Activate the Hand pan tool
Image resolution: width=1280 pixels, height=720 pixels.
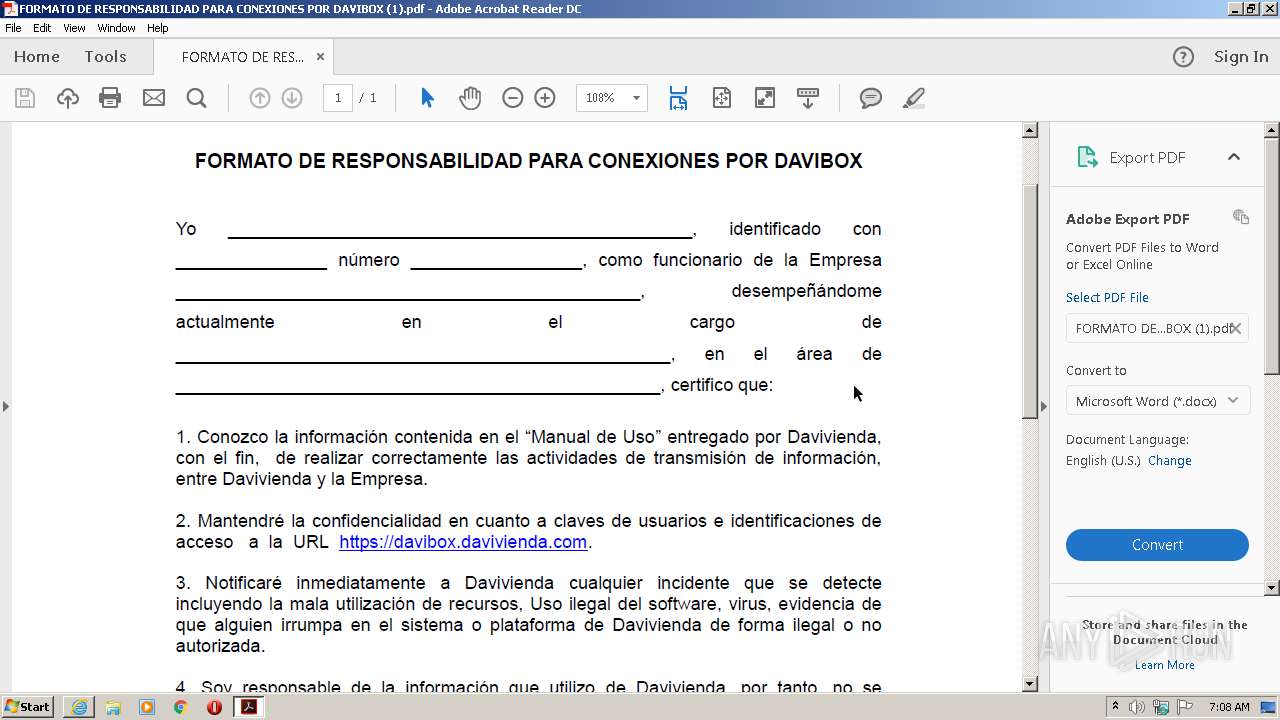[x=470, y=98]
